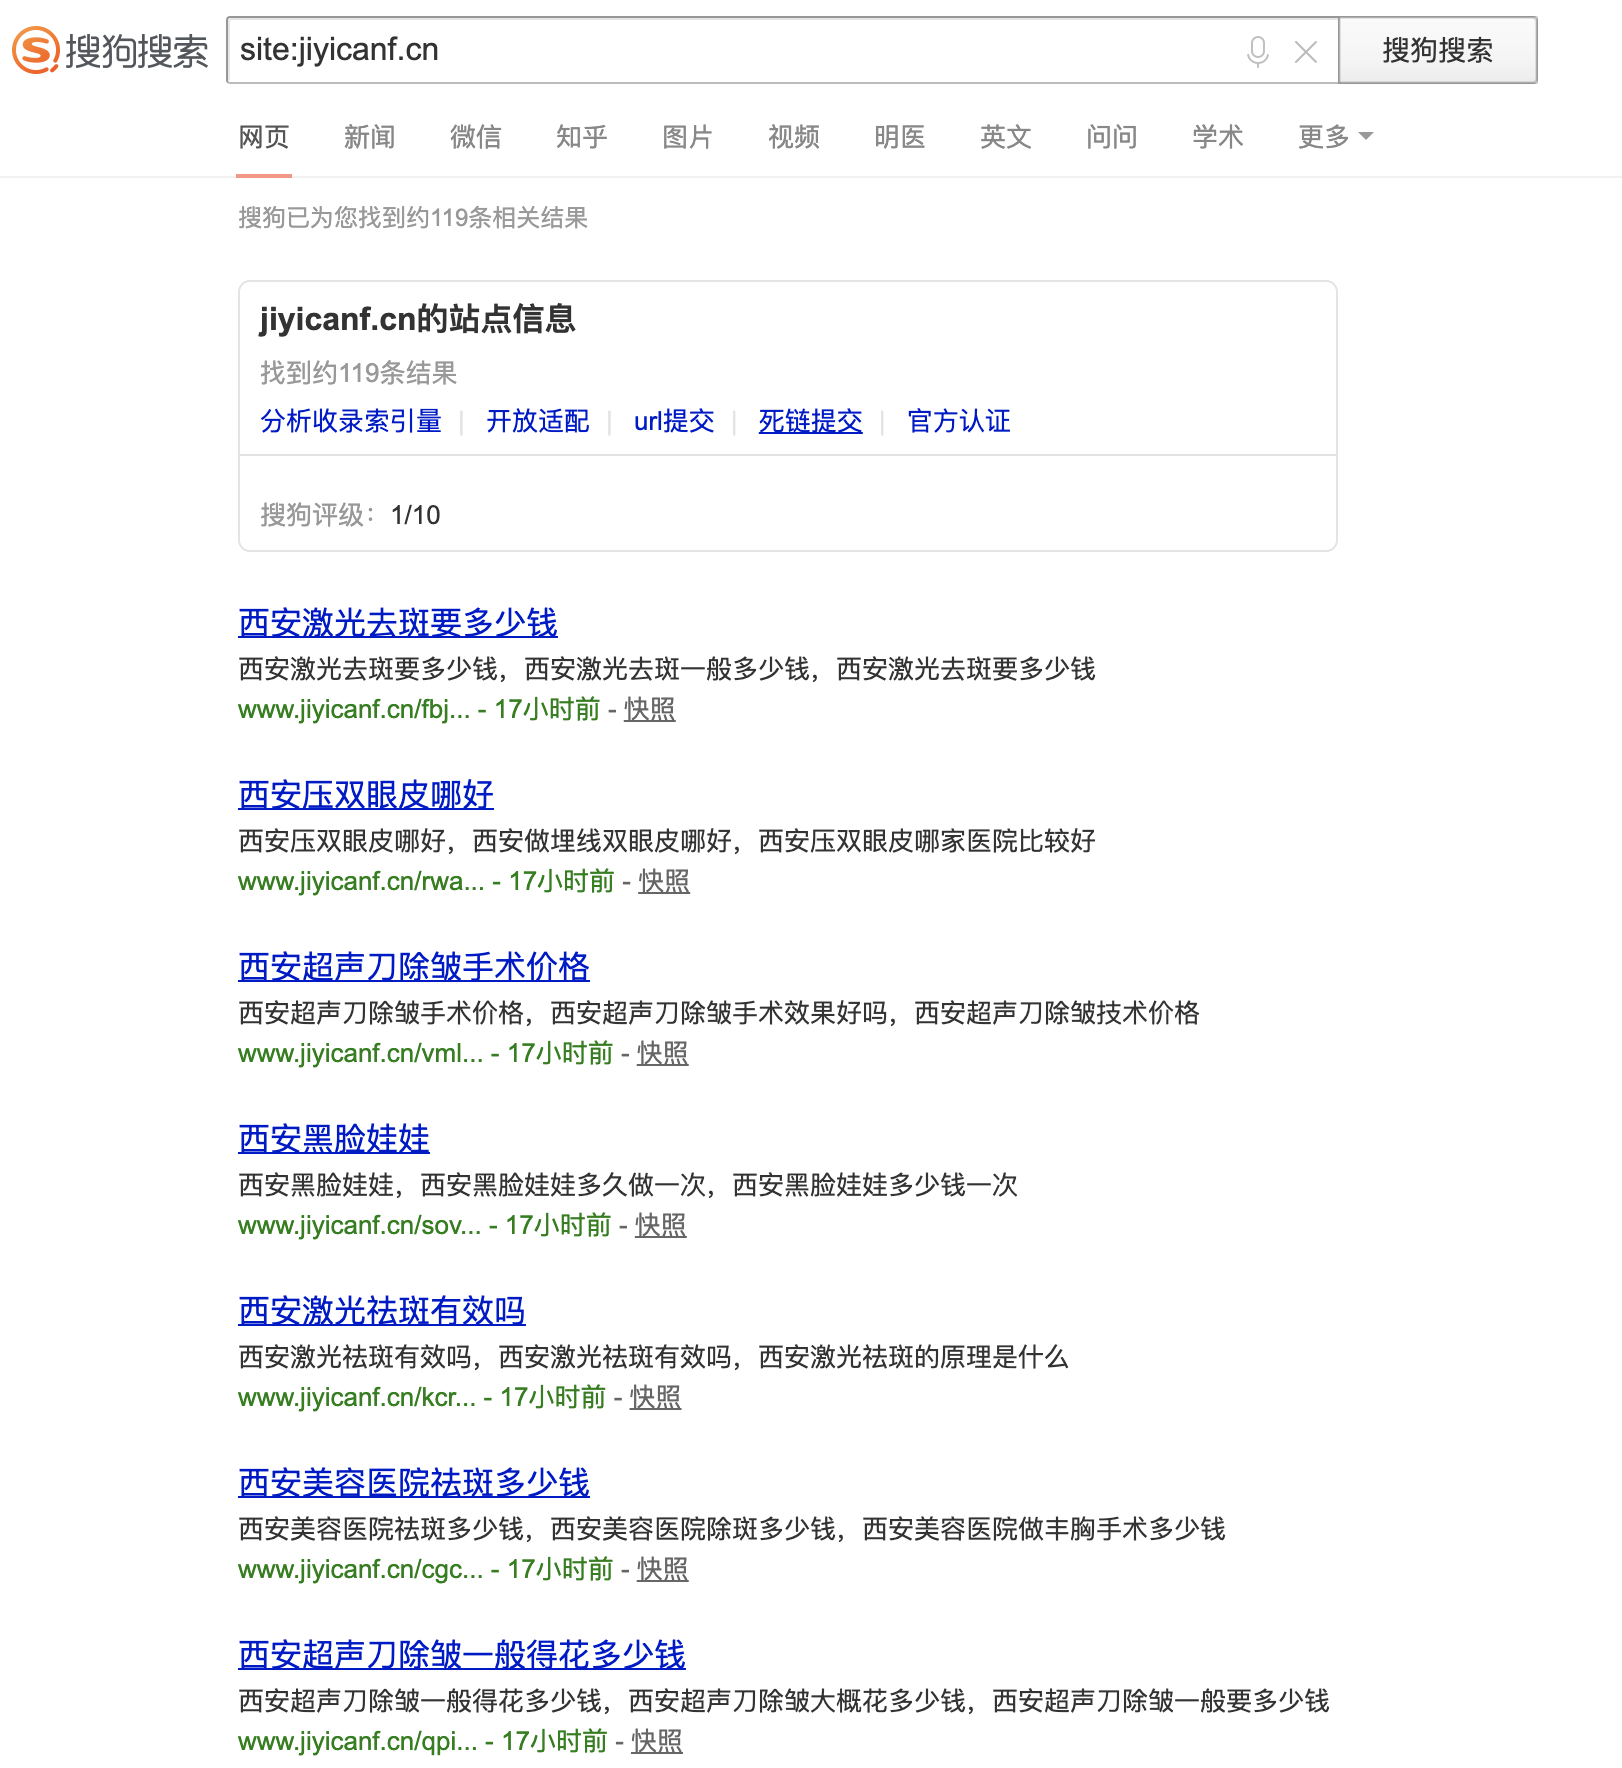Screen dimensions: 1622x1768
Task: Click the green URL www.jiyicanf.cn/vml...
Action: (x=360, y=1053)
